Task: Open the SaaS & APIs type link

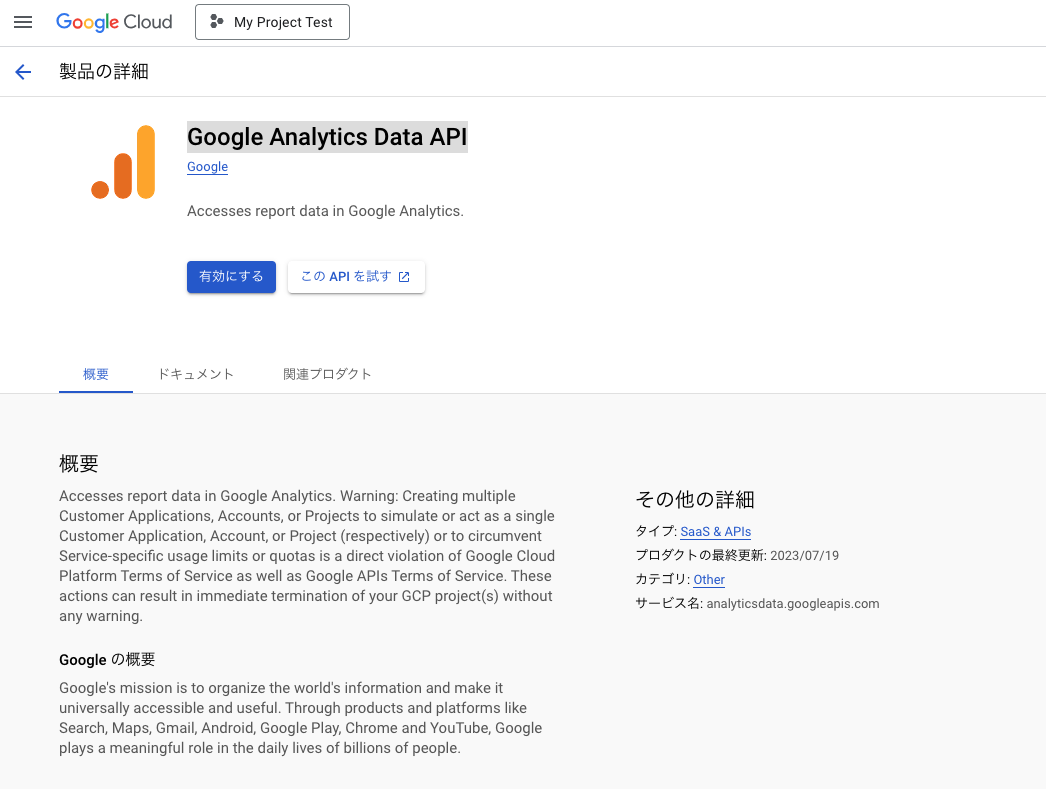Action: point(715,532)
